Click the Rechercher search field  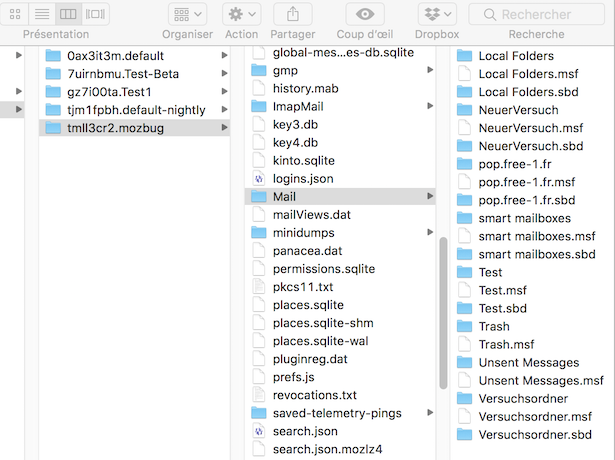pos(537,14)
